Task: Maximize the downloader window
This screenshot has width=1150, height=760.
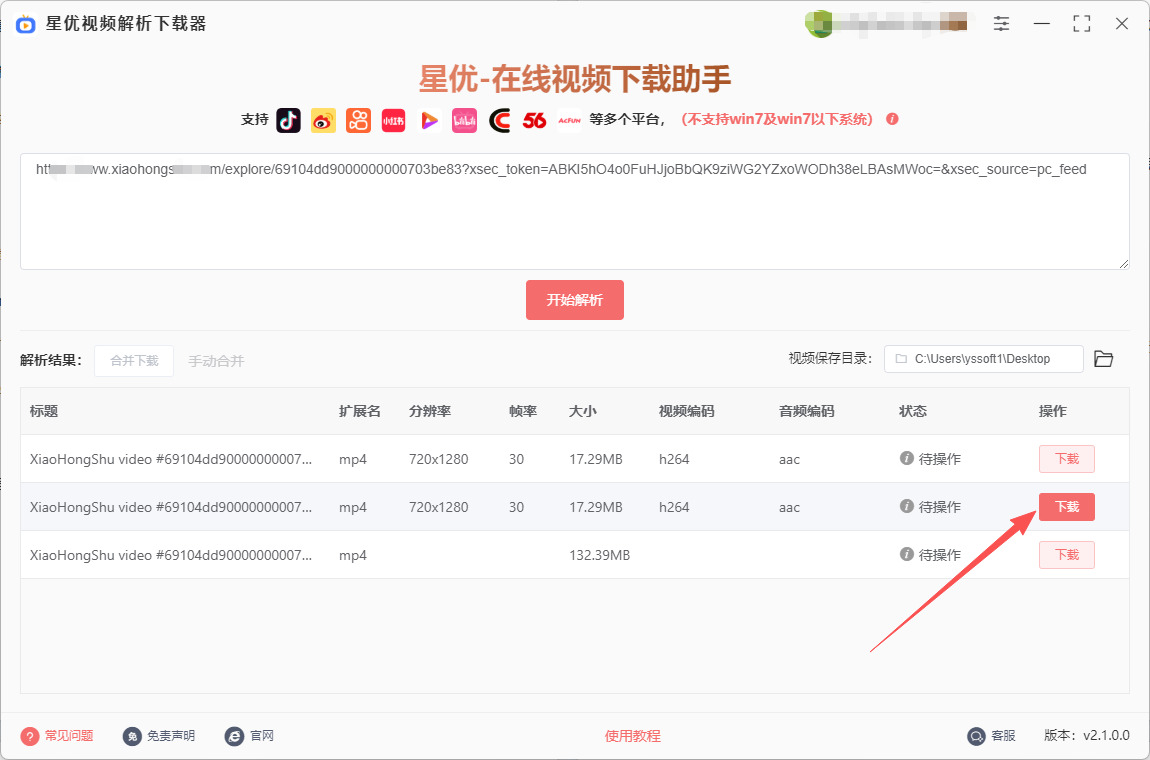Action: [1082, 23]
